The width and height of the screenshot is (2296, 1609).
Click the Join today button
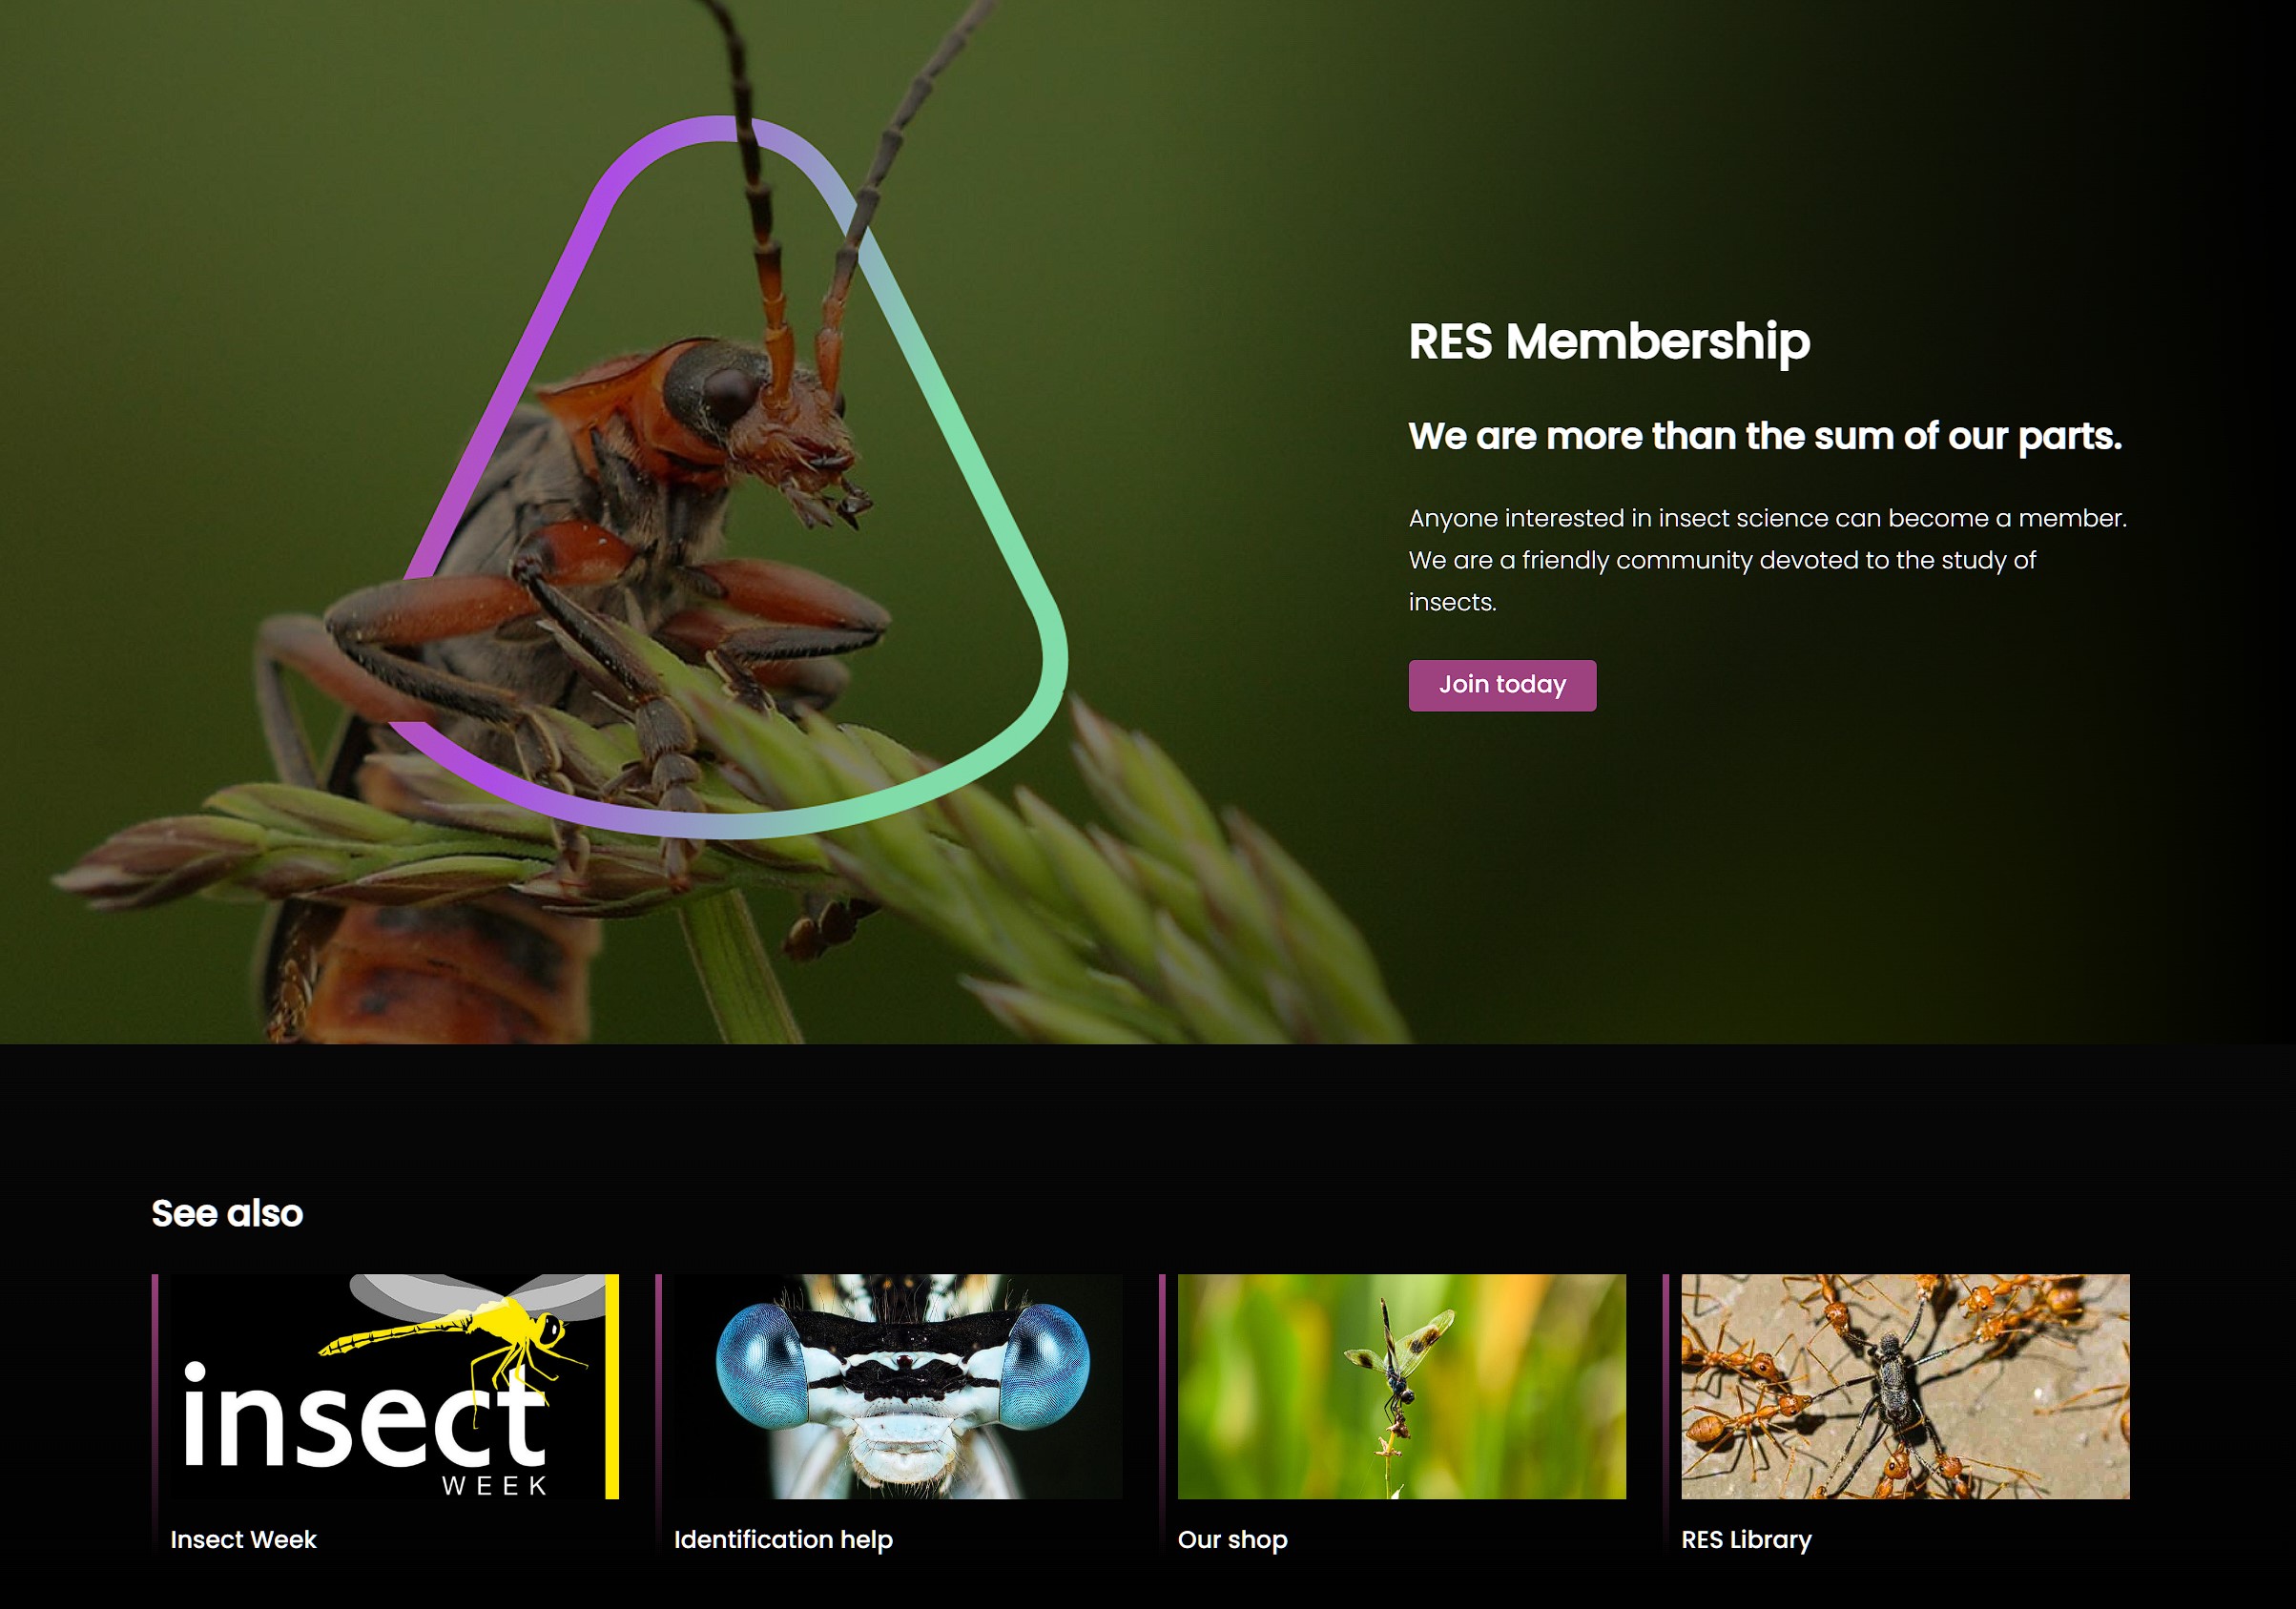1502,685
